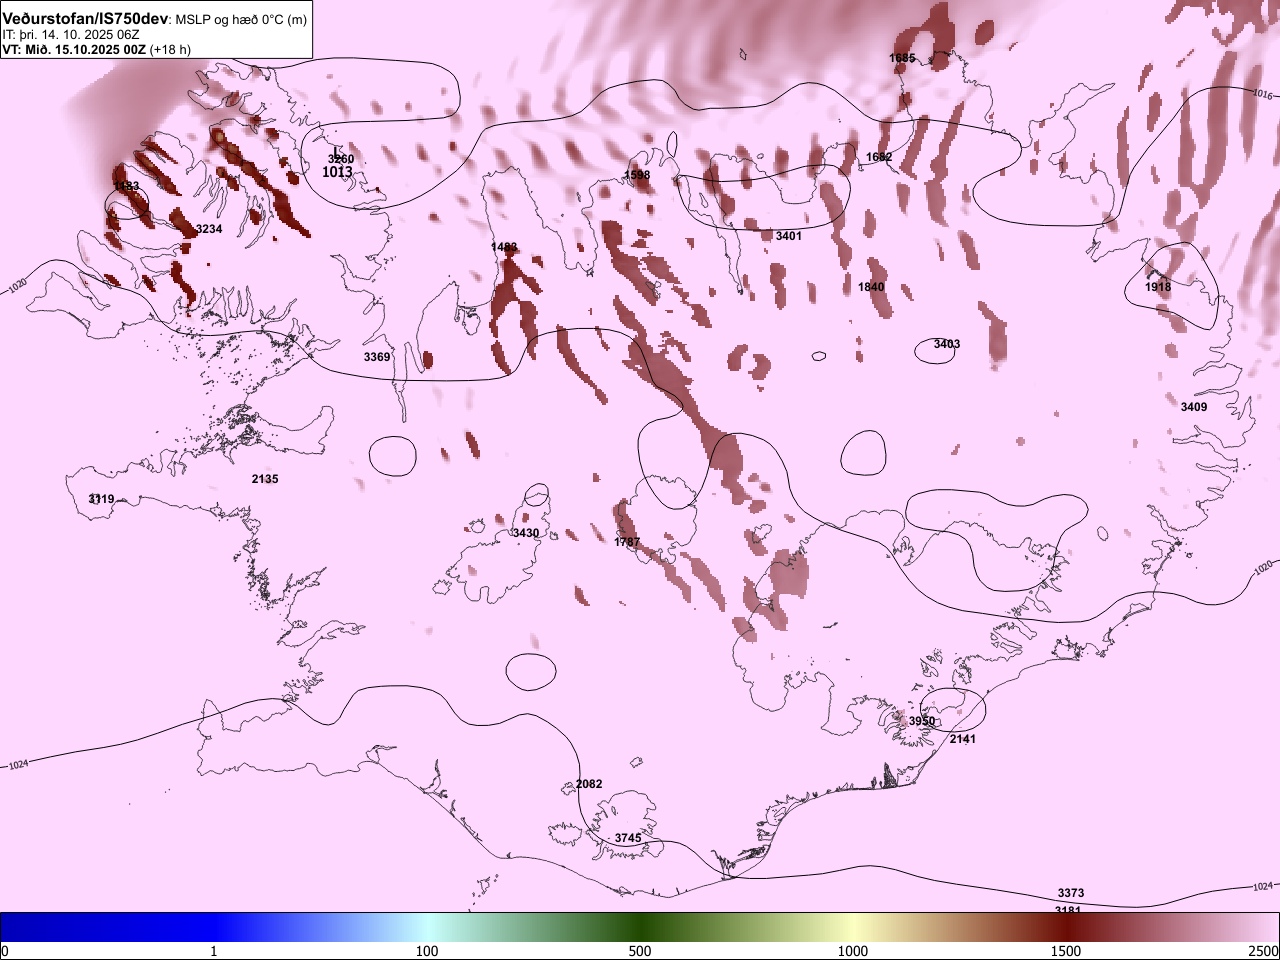Click the 2135 height label
1280x960 pixels.
pyautogui.click(x=265, y=479)
